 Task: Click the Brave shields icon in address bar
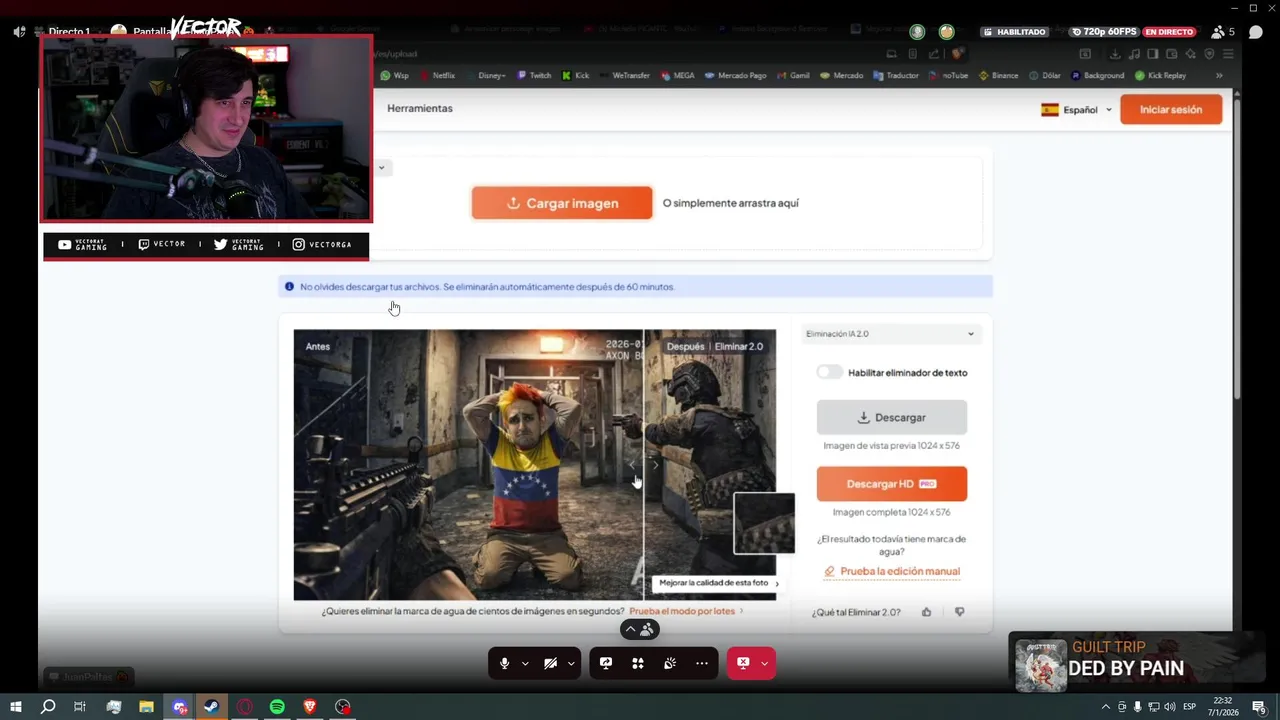(x=957, y=53)
